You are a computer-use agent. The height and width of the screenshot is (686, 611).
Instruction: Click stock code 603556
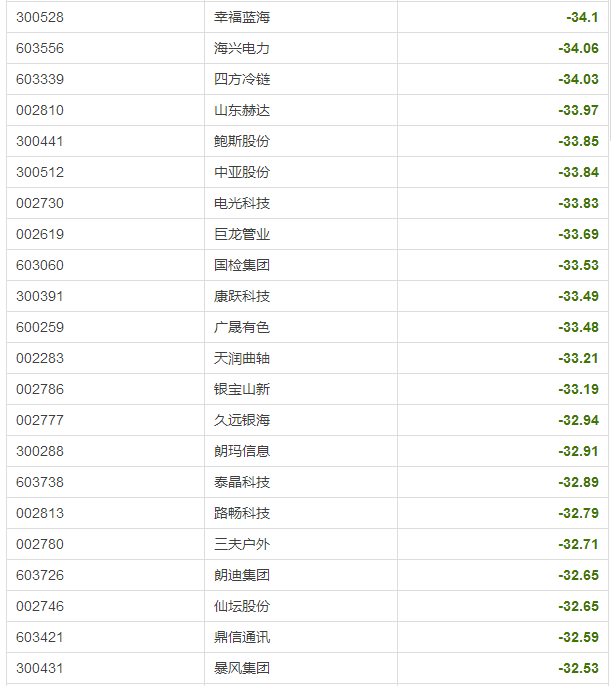pyautogui.click(x=40, y=48)
